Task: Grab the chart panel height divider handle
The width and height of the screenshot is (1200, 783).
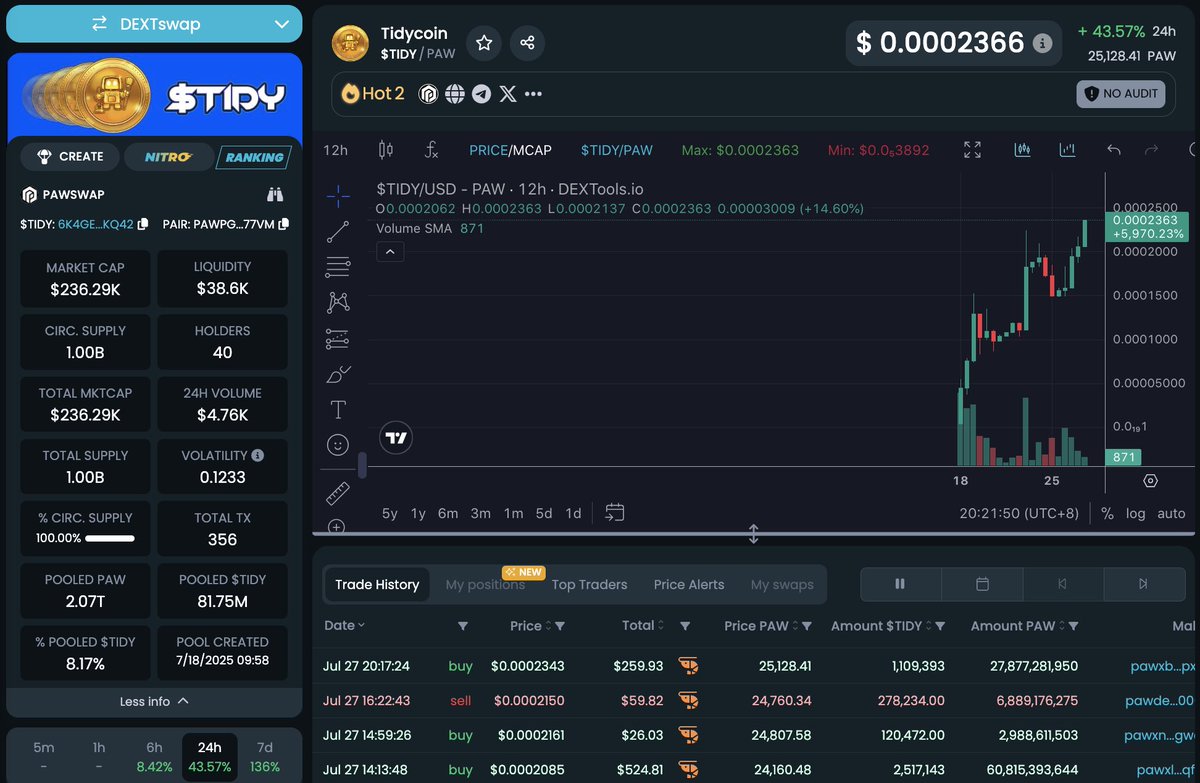Action: [754, 534]
